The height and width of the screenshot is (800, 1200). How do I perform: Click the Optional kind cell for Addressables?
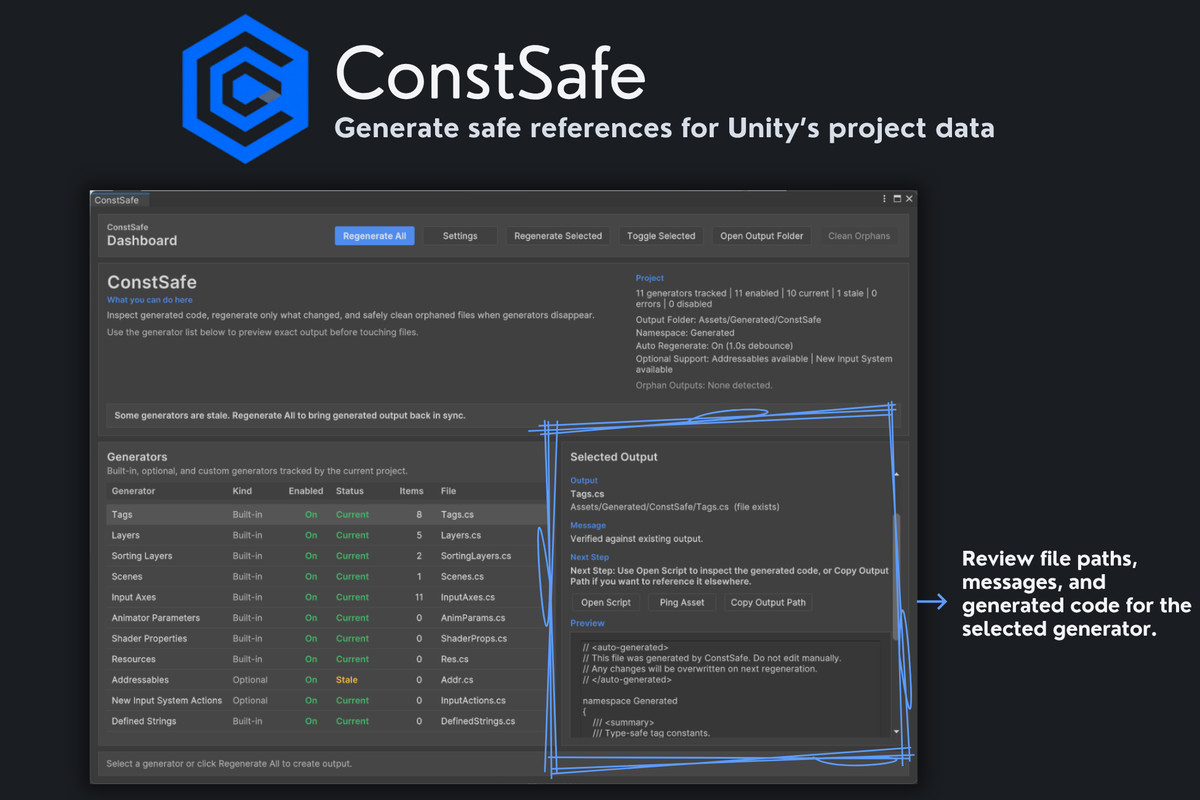click(x=250, y=680)
